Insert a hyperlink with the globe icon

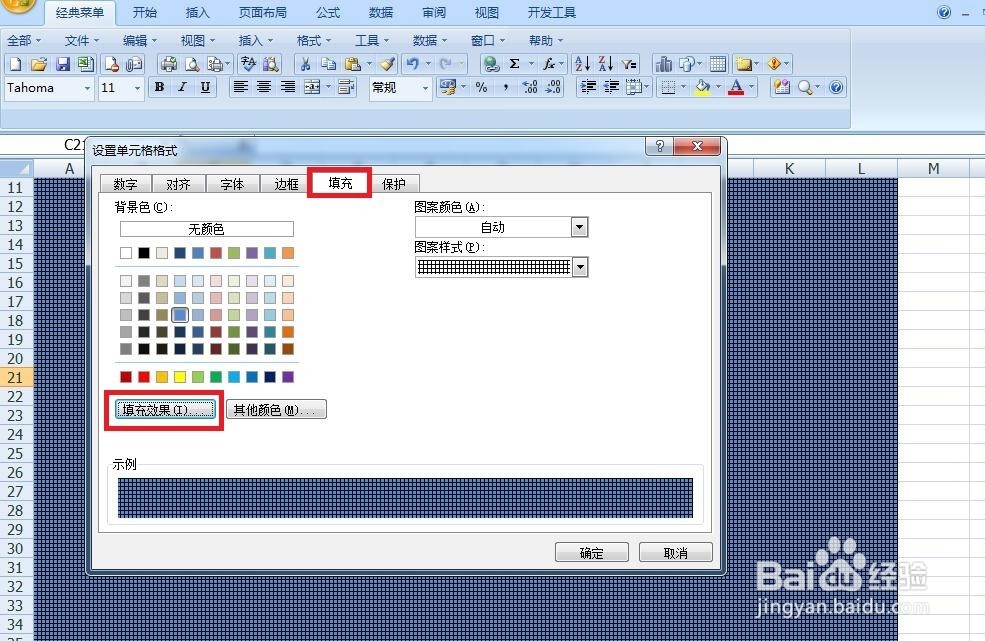(x=491, y=63)
